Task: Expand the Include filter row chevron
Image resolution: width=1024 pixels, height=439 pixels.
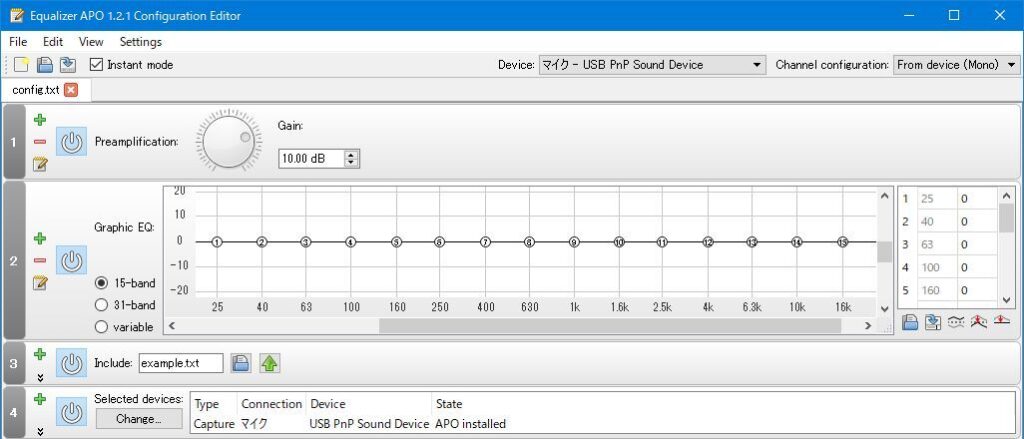Action: [40, 377]
